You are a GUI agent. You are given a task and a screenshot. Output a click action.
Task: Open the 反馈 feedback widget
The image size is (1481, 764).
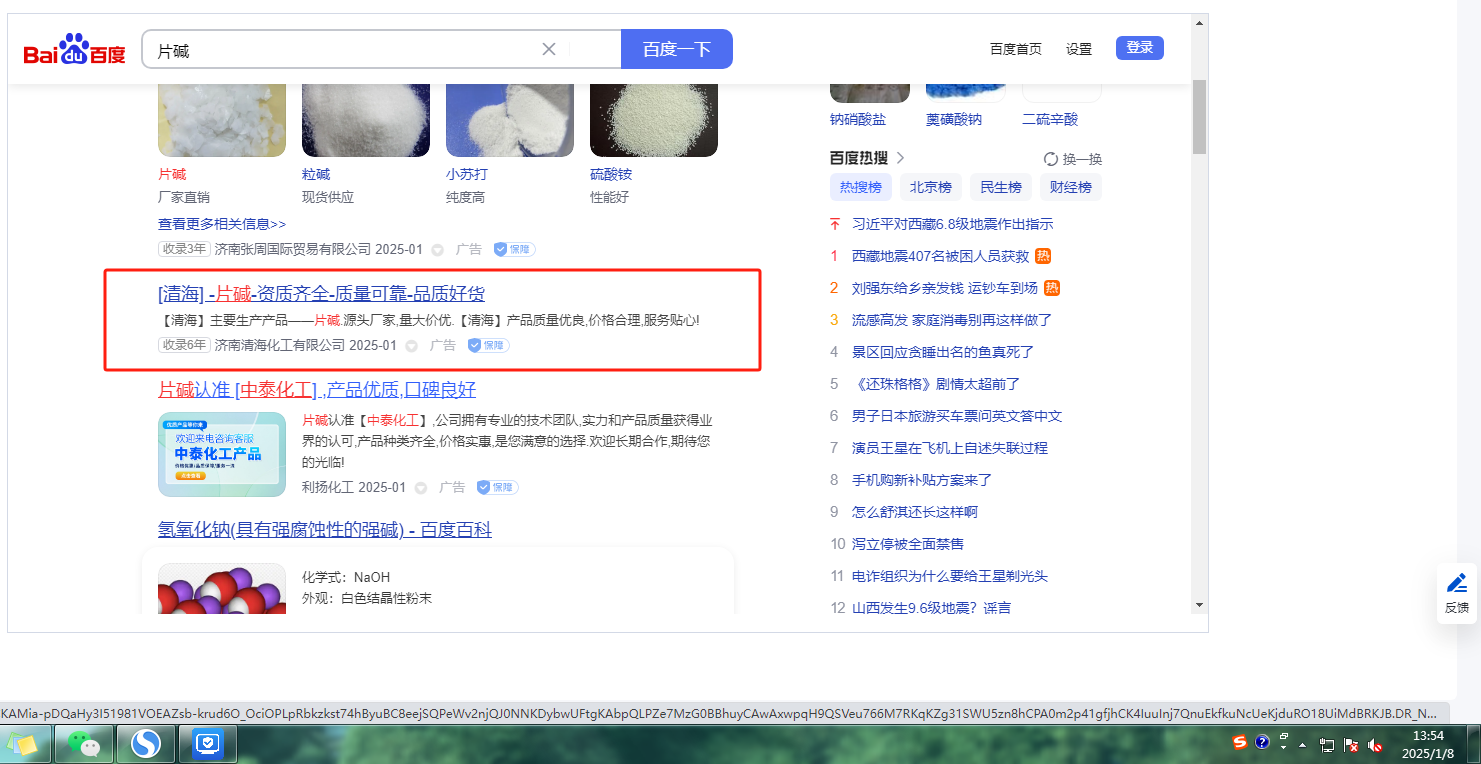(1457, 593)
